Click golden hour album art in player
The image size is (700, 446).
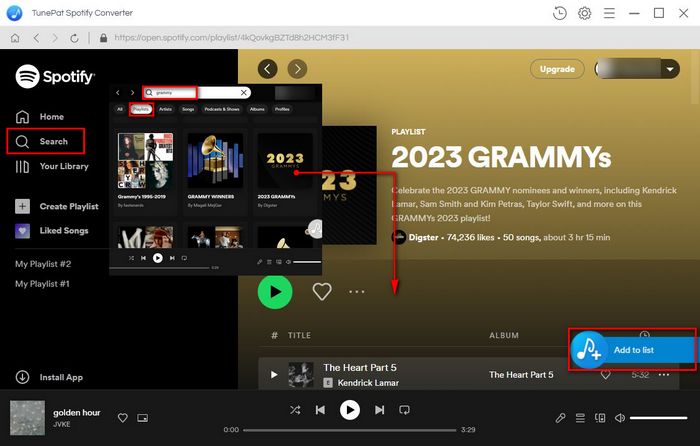(x=28, y=417)
